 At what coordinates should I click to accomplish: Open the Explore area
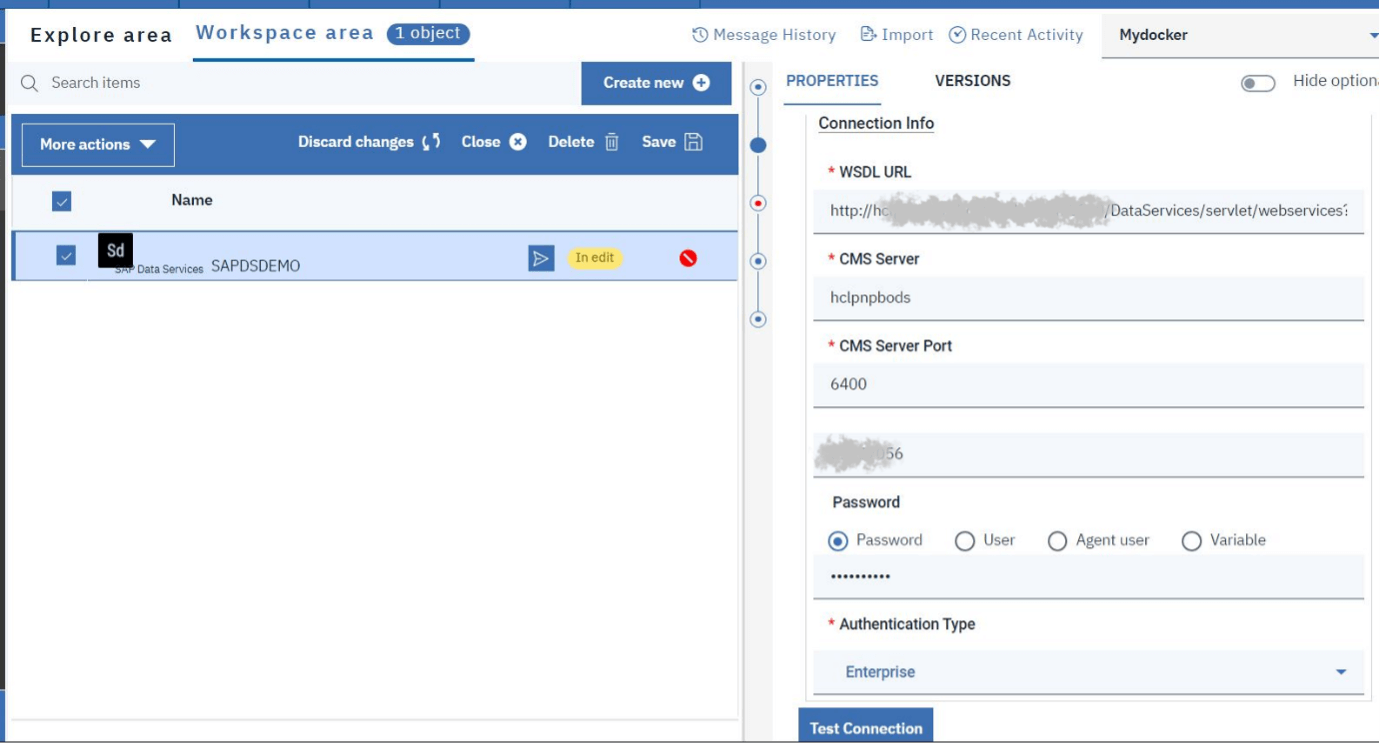(100, 34)
